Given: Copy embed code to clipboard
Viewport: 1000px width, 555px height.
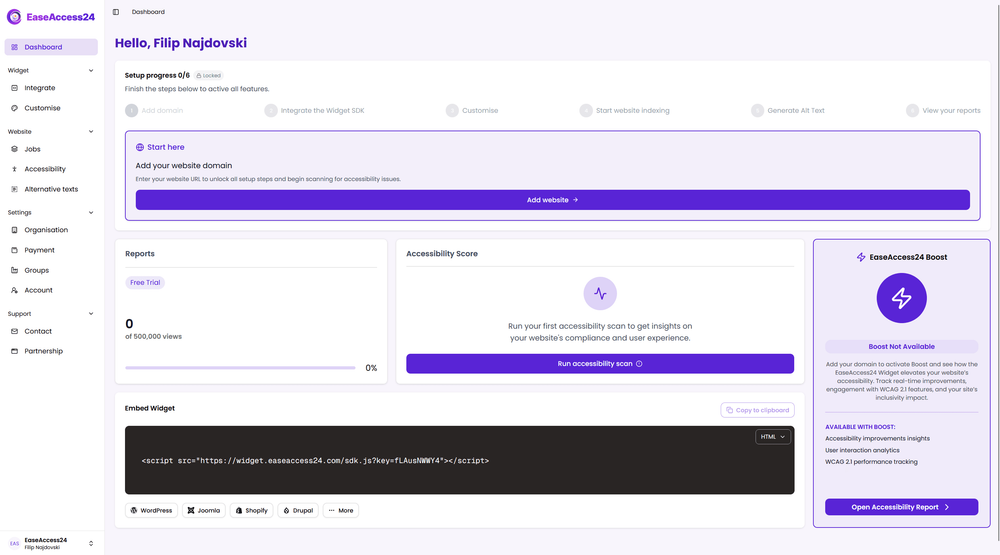Looking at the screenshot, I should [x=757, y=410].
